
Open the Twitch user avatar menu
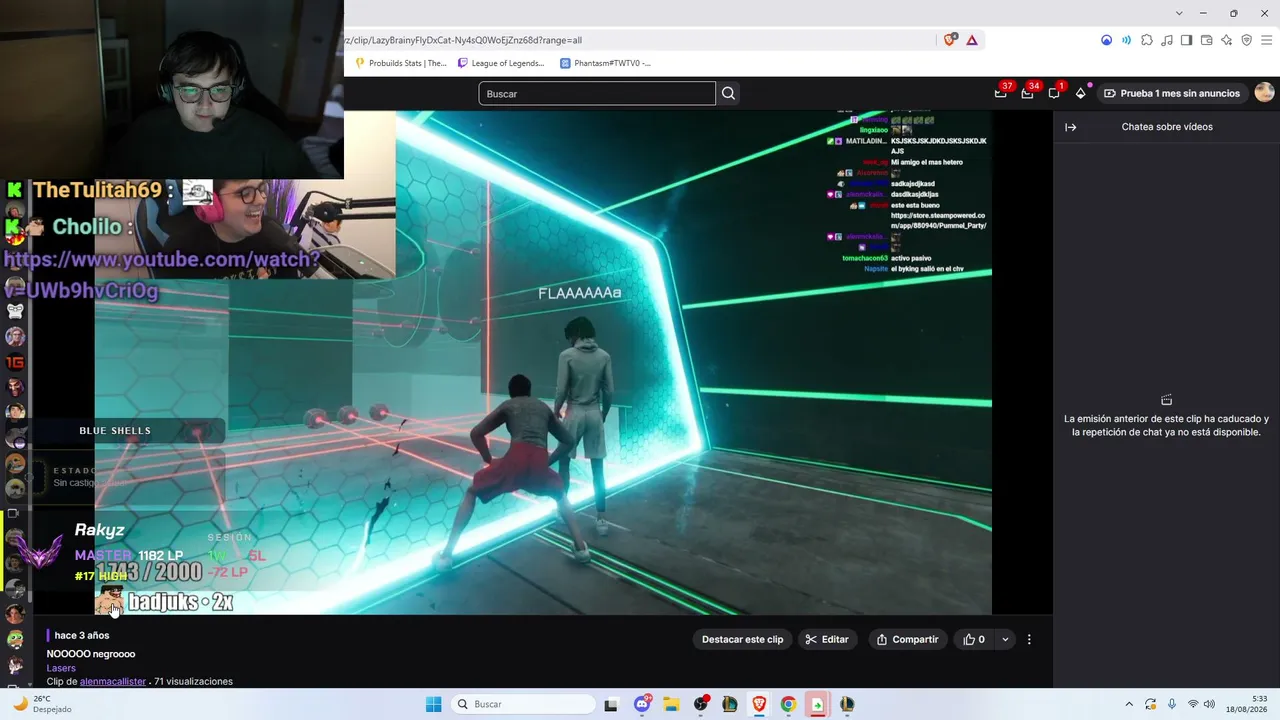coord(1264,93)
